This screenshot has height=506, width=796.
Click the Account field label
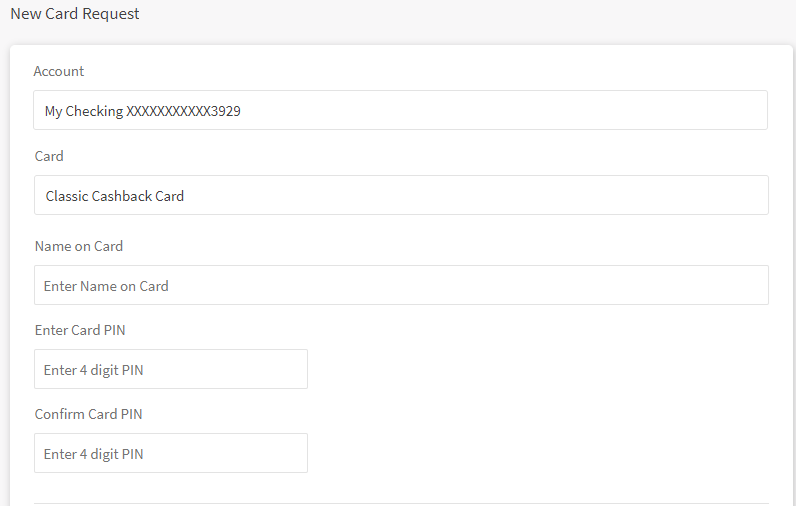point(59,71)
